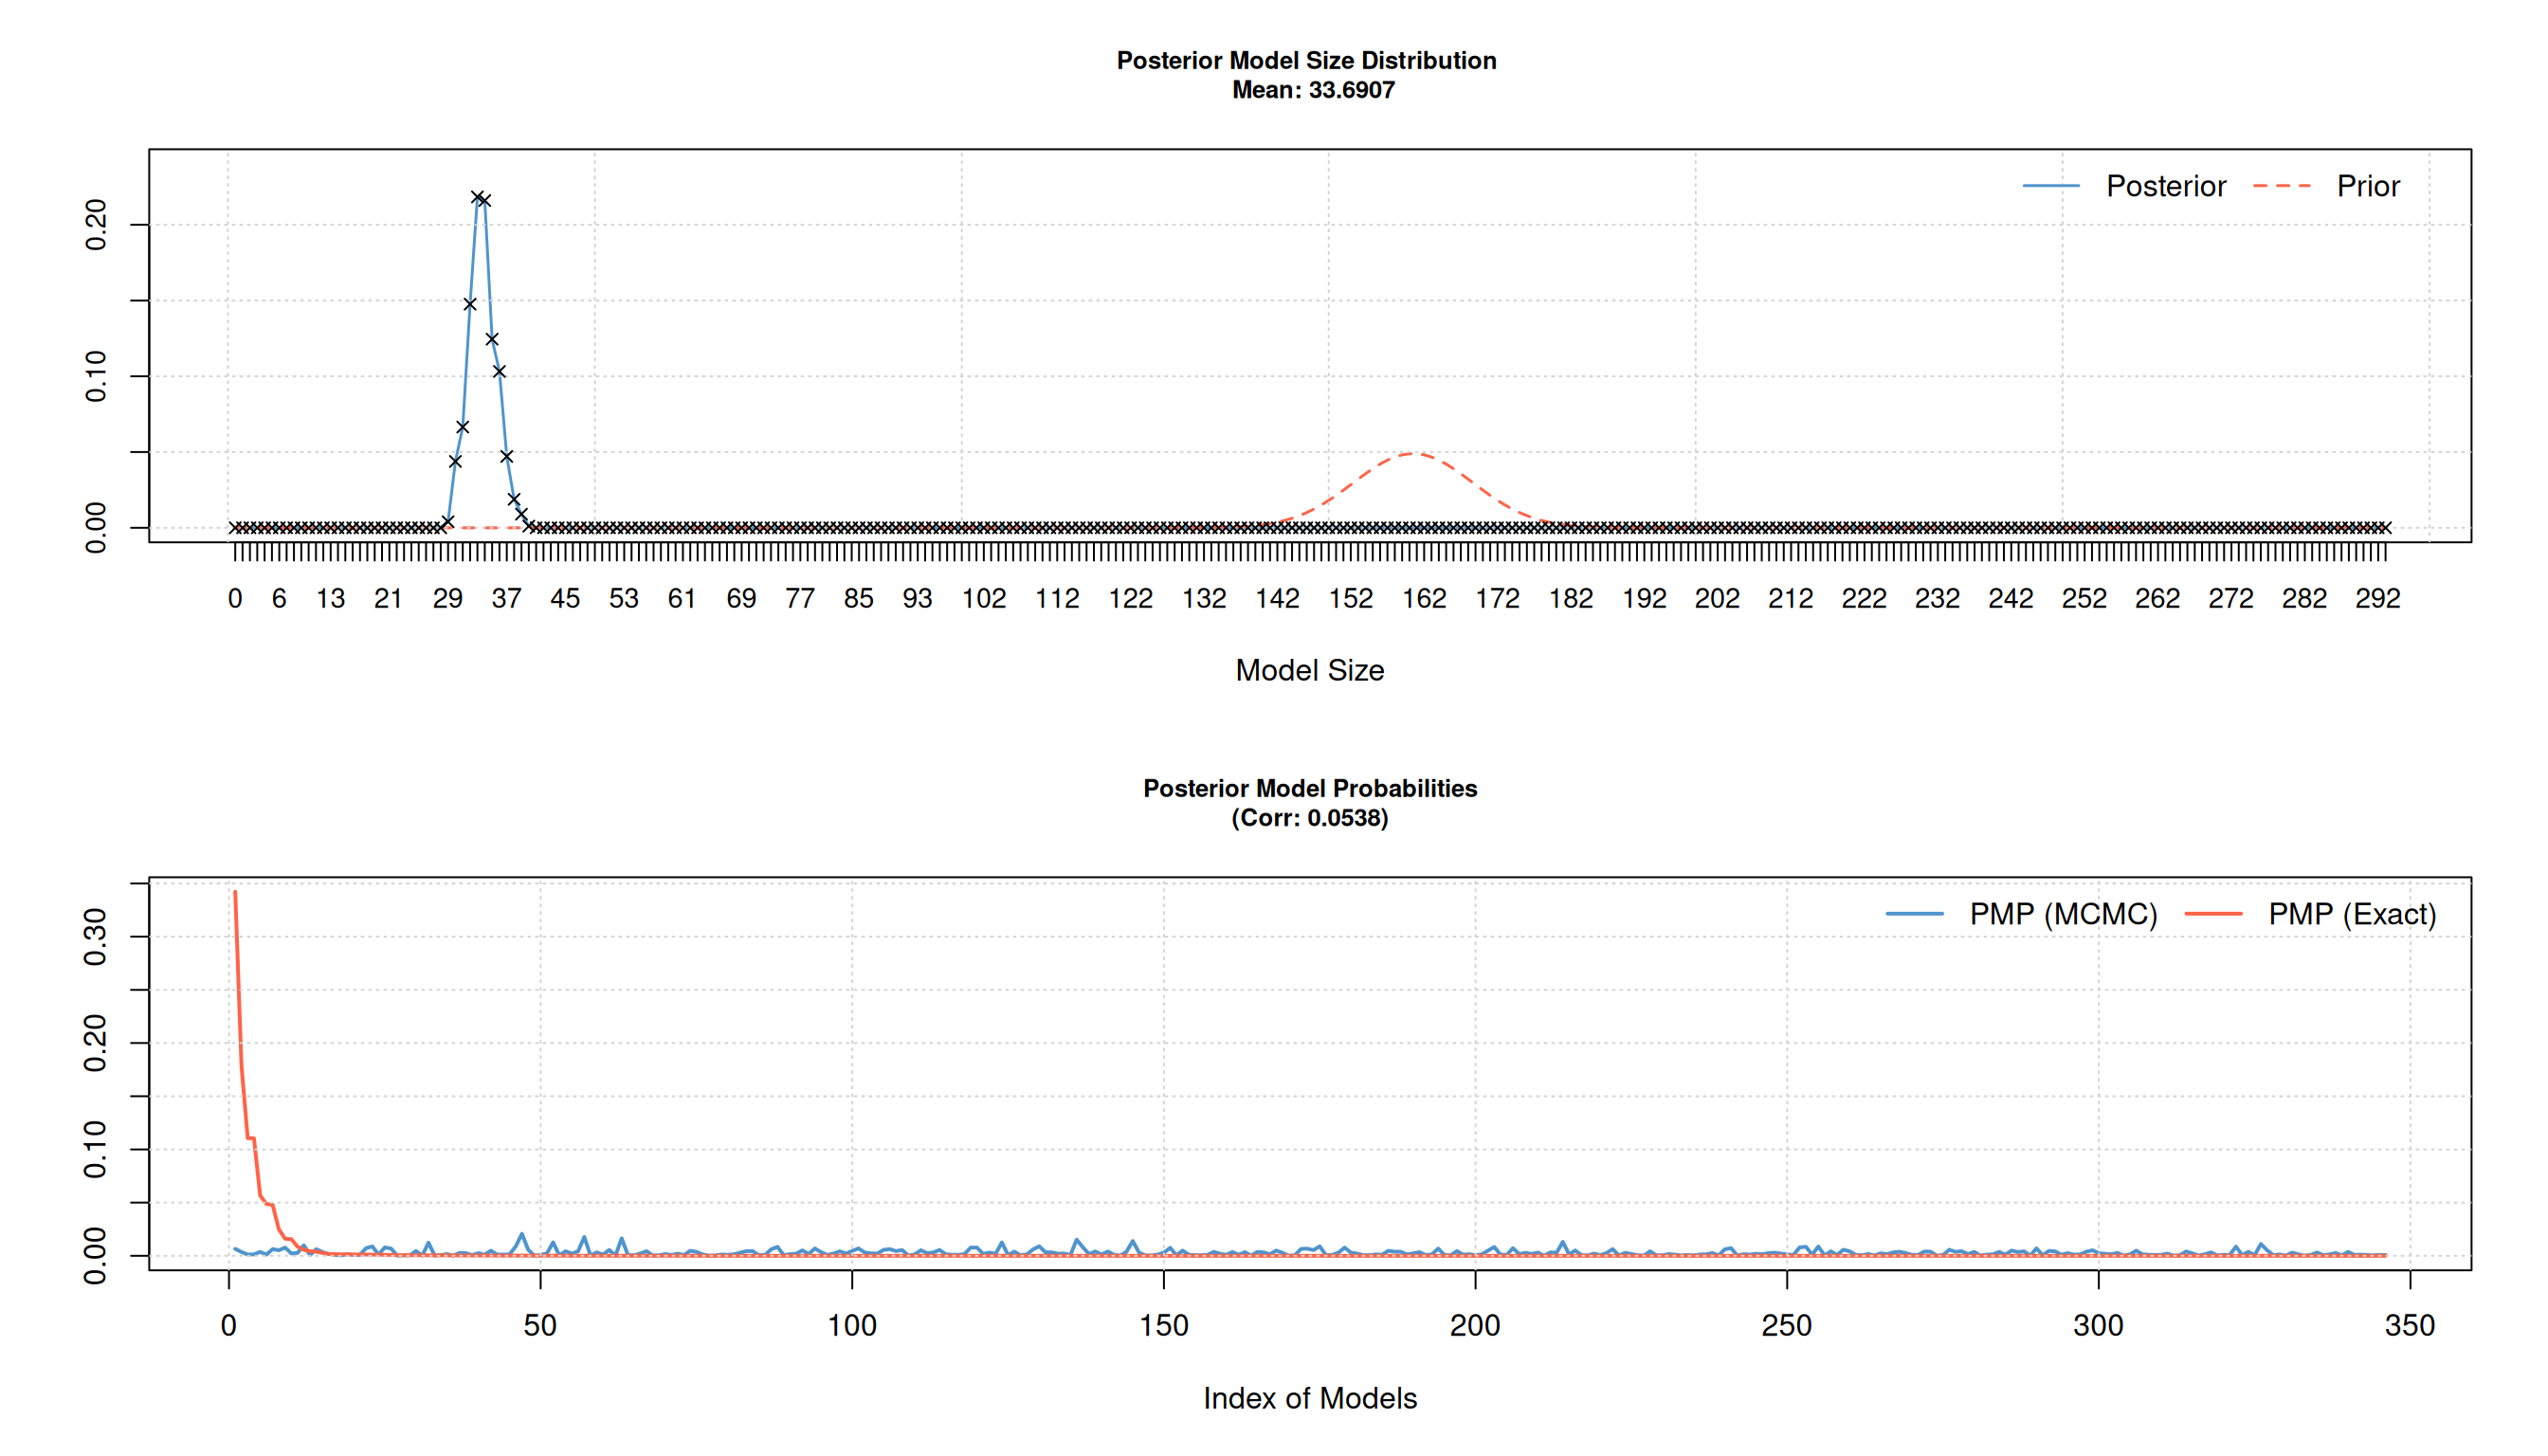This screenshot has width=2548, height=1456.
Task: Click the top of the red PMP Exact spike
Action: point(235,893)
